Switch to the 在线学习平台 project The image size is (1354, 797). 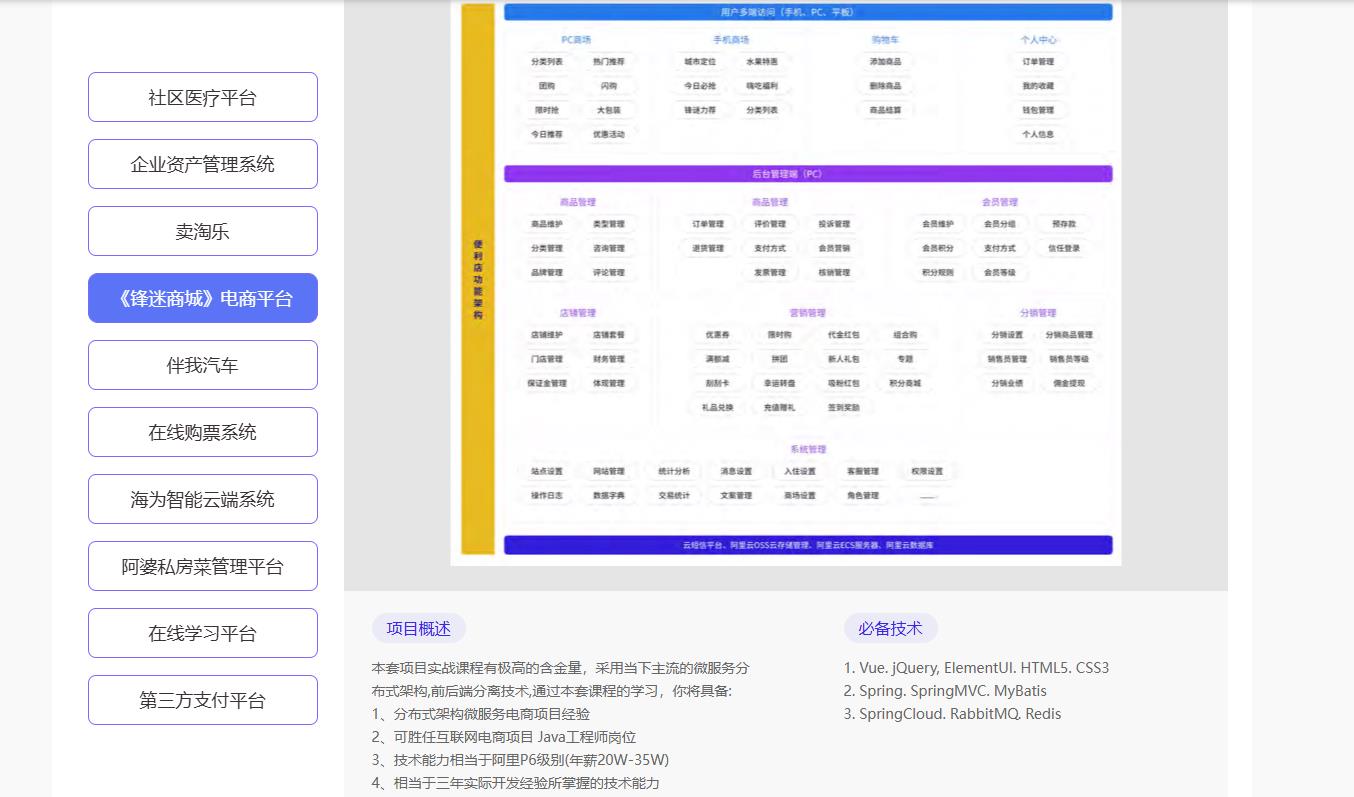[202, 633]
